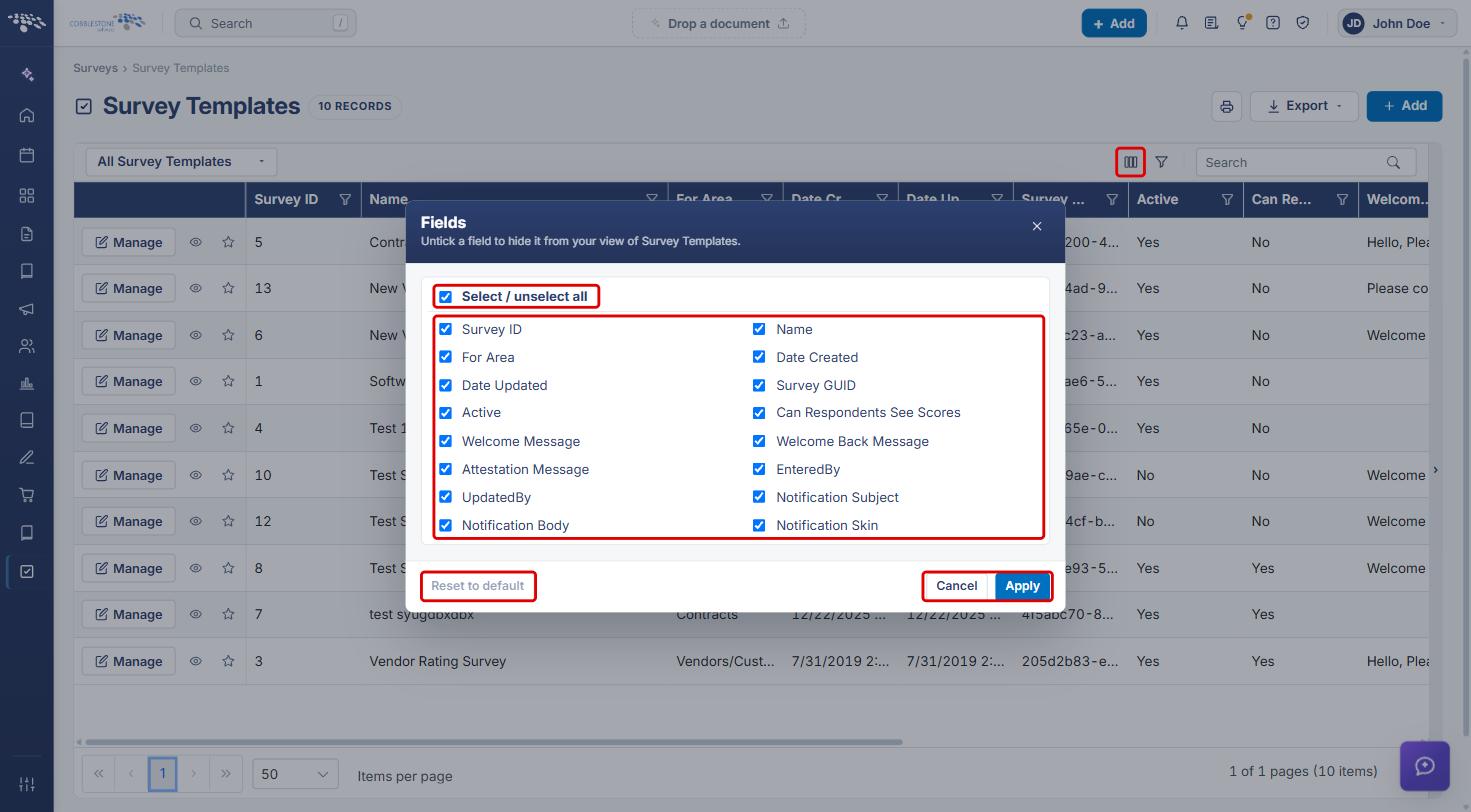Click the Active column filter icon
Viewport: 1471px width, 812px height.
[1227, 200]
